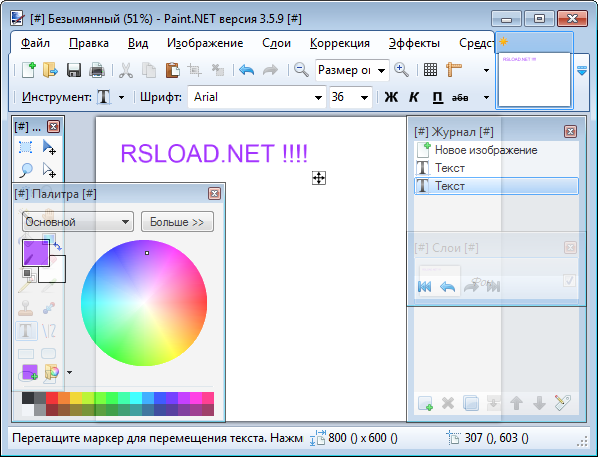Image resolution: width=598 pixels, height=457 pixels.
Task: Zoom out with the minus magnifier icon
Action: tap(301, 70)
